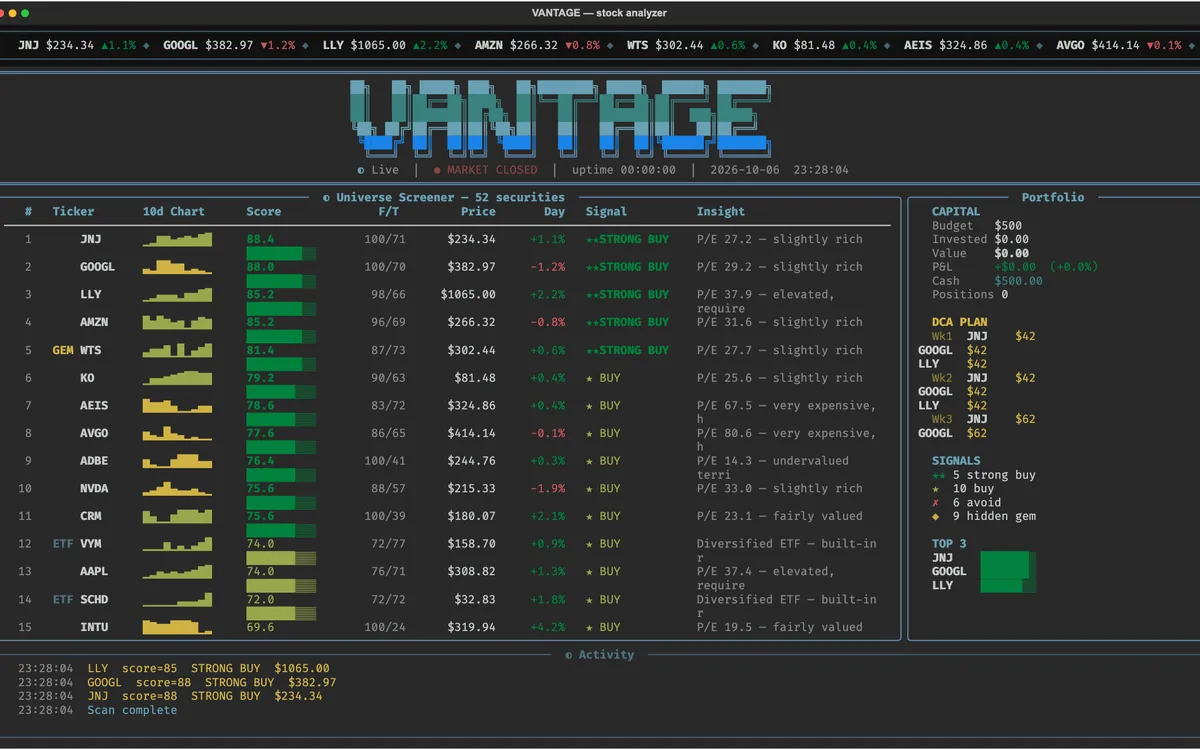1200x750 pixels.
Task: Sort by the Price column header
Action: click(478, 212)
